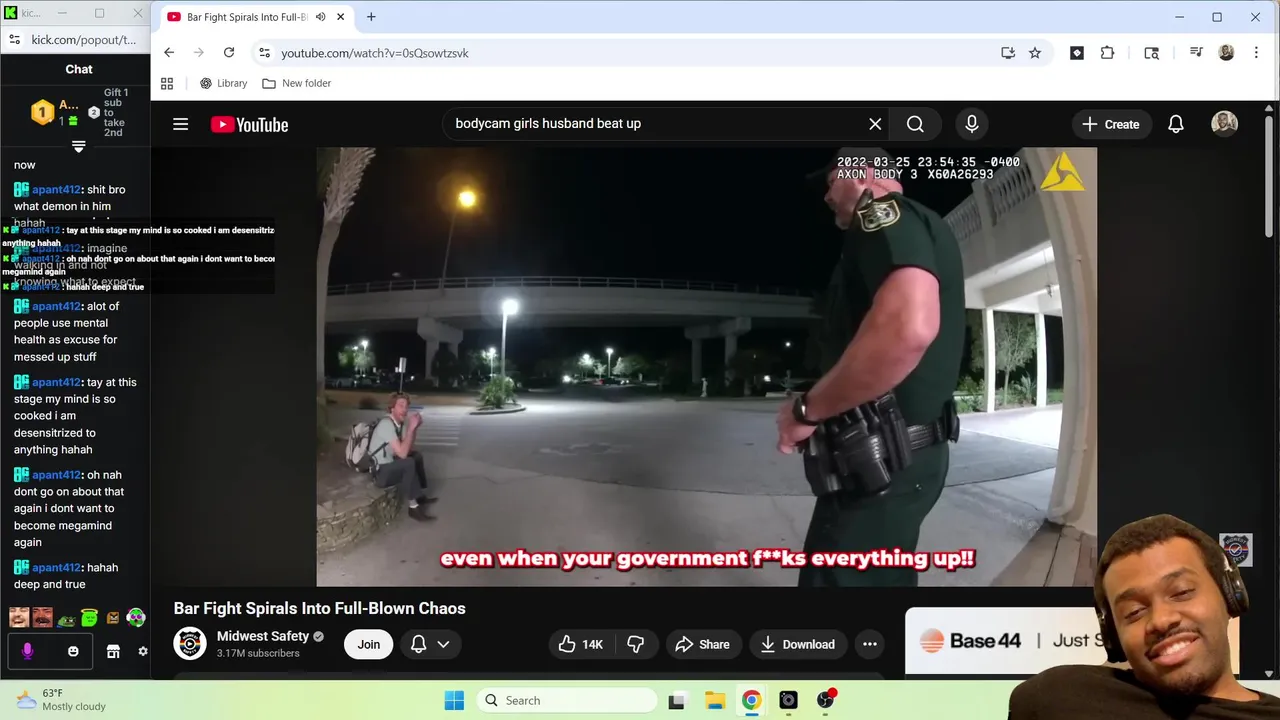Start voice search with the microphone icon
This screenshot has width=1280, height=720.
(971, 124)
